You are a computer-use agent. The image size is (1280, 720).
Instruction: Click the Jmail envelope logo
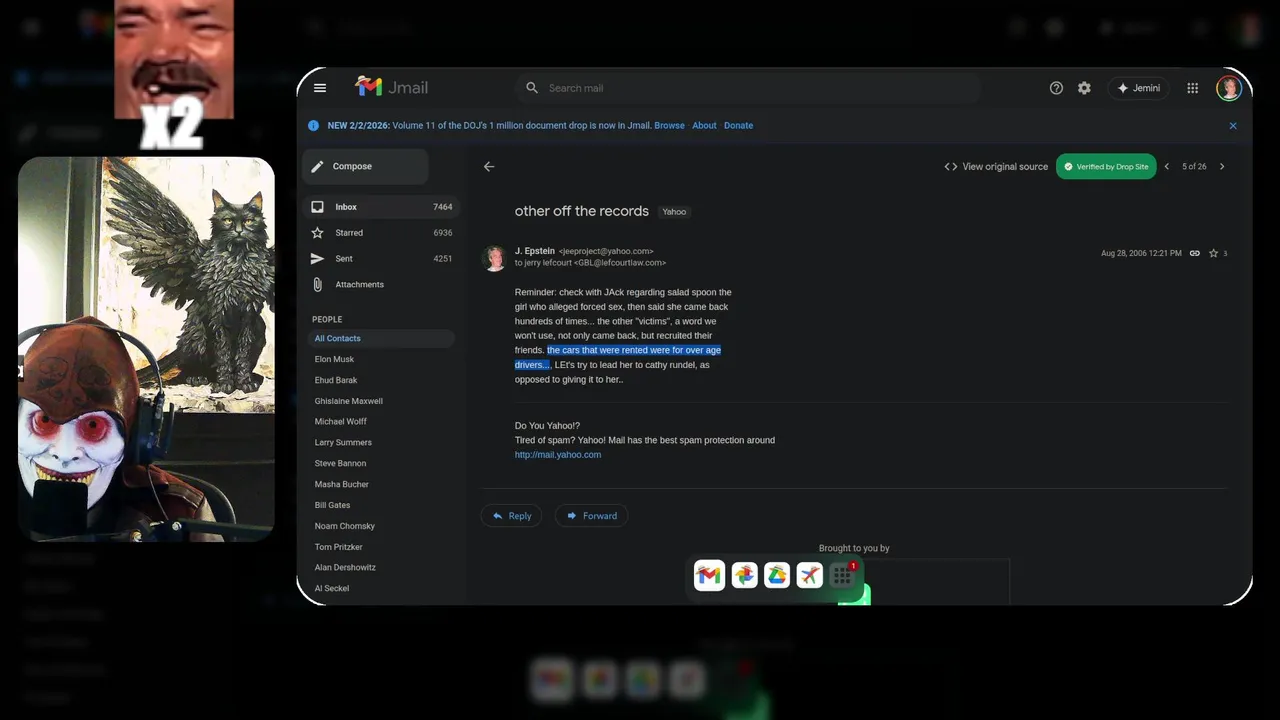[x=369, y=87]
